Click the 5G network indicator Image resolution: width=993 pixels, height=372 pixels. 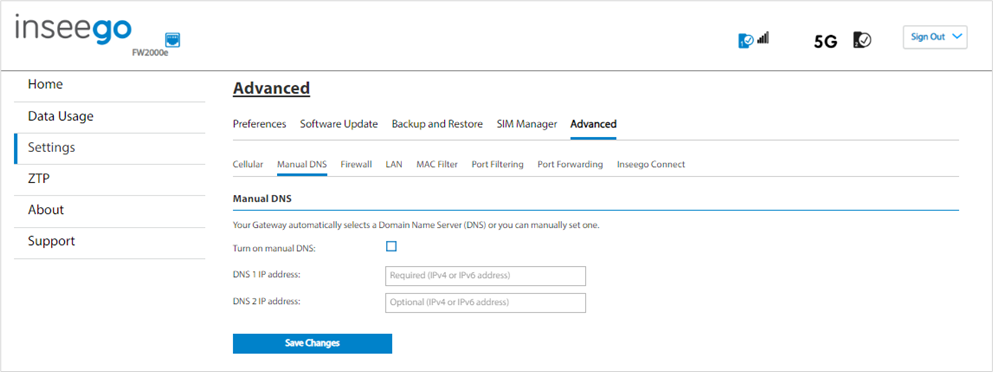coord(825,42)
